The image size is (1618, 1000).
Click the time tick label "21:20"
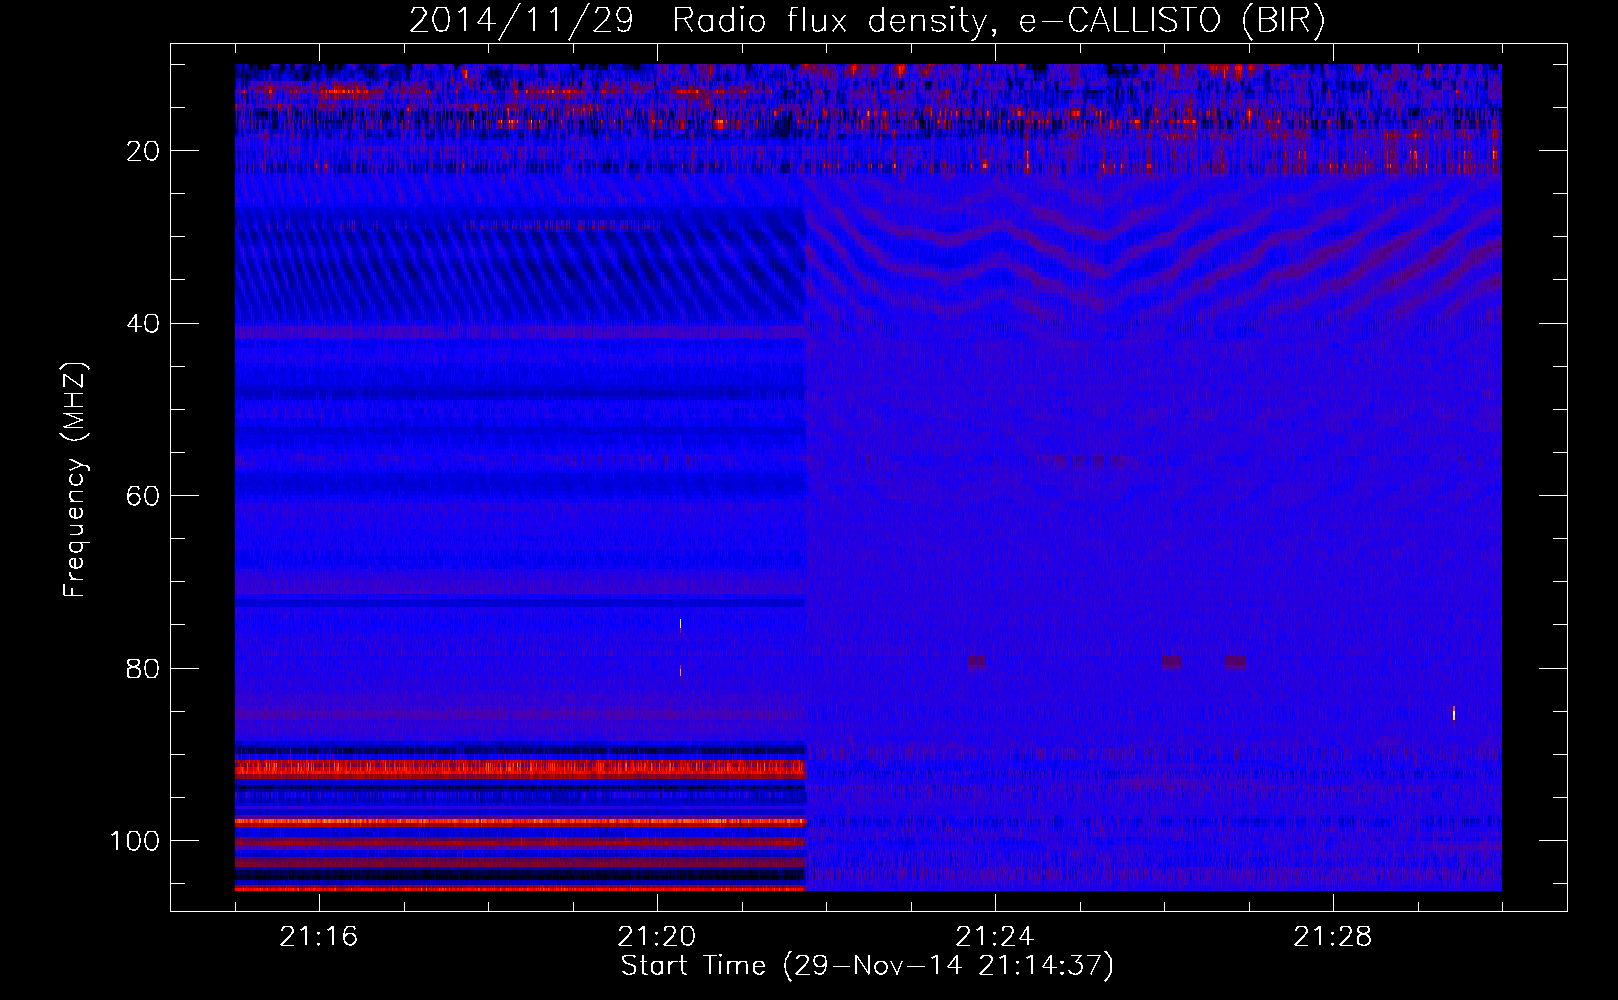click(657, 937)
